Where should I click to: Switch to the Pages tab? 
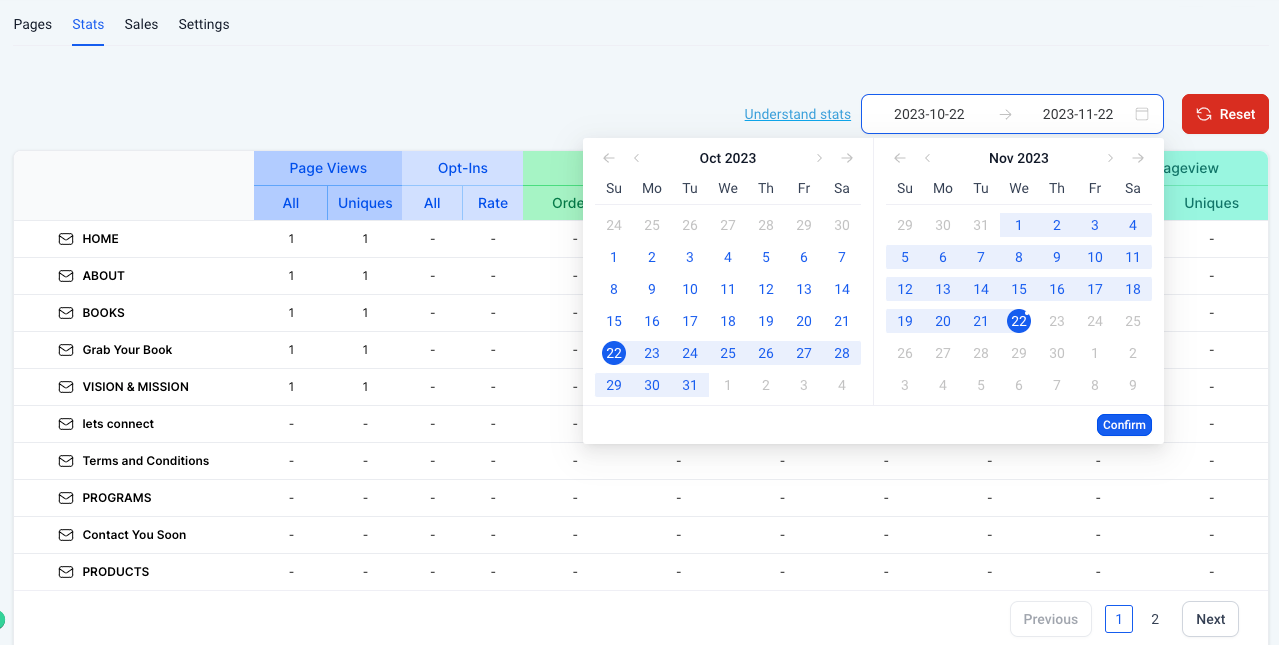[x=32, y=24]
